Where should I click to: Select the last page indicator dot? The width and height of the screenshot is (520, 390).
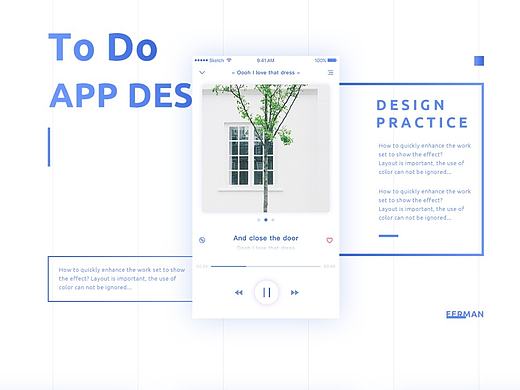point(273,220)
